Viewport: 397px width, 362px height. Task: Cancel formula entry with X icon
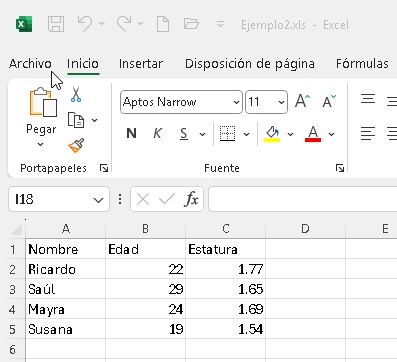tap(143, 199)
